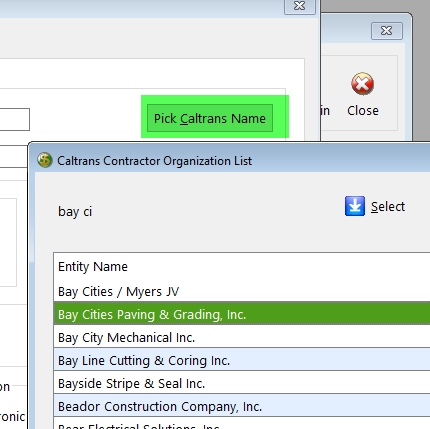Select the Bay City Mechanical Inc. row
This screenshot has width=430, height=429.
click(242, 337)
